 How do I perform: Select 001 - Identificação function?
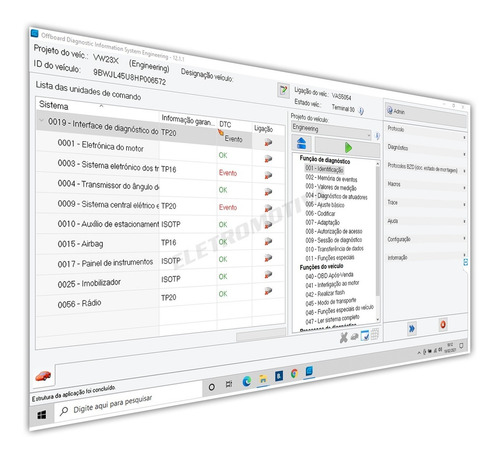click(324, 169)
